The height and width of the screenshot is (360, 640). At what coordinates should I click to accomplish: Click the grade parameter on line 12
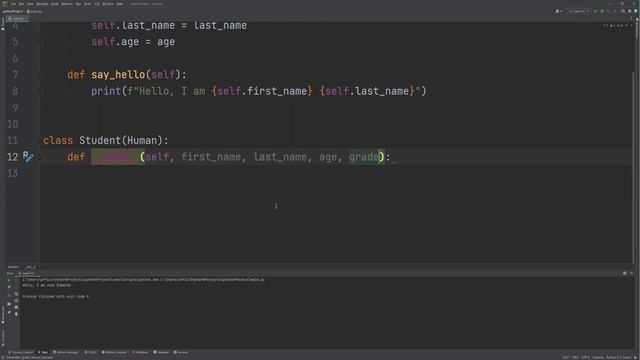click(364, 157)
